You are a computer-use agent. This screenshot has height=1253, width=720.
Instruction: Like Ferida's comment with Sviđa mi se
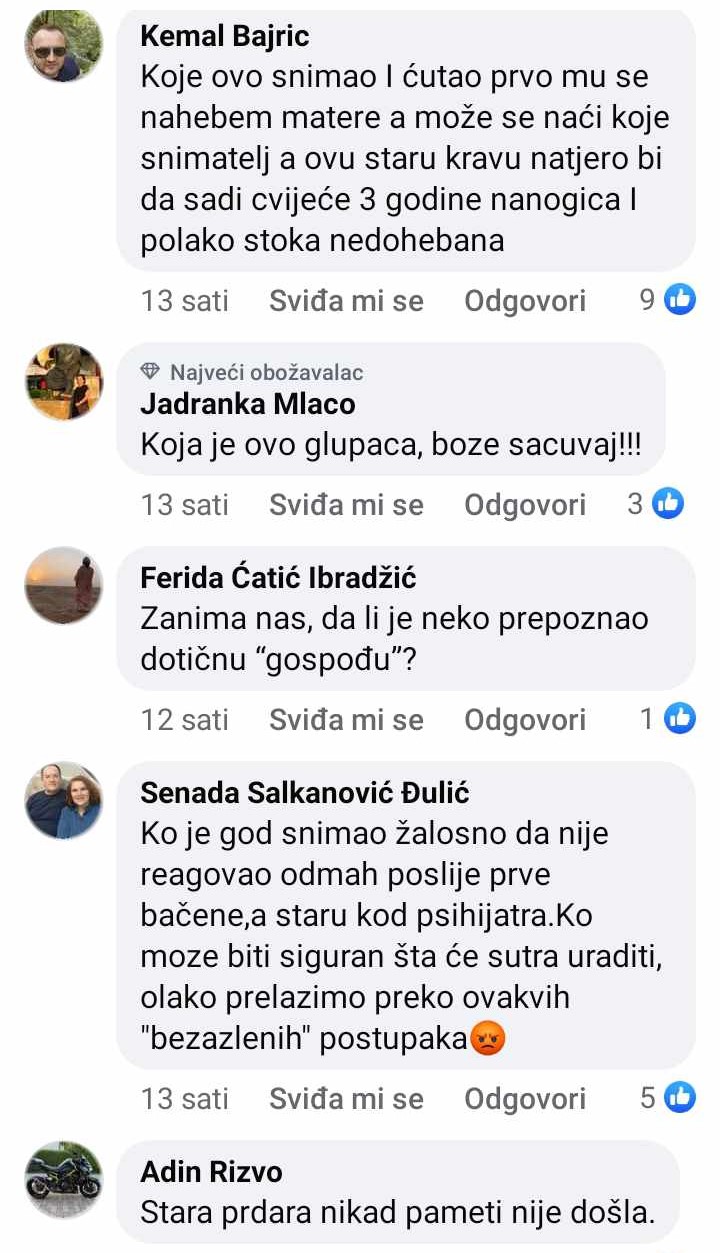346,719
